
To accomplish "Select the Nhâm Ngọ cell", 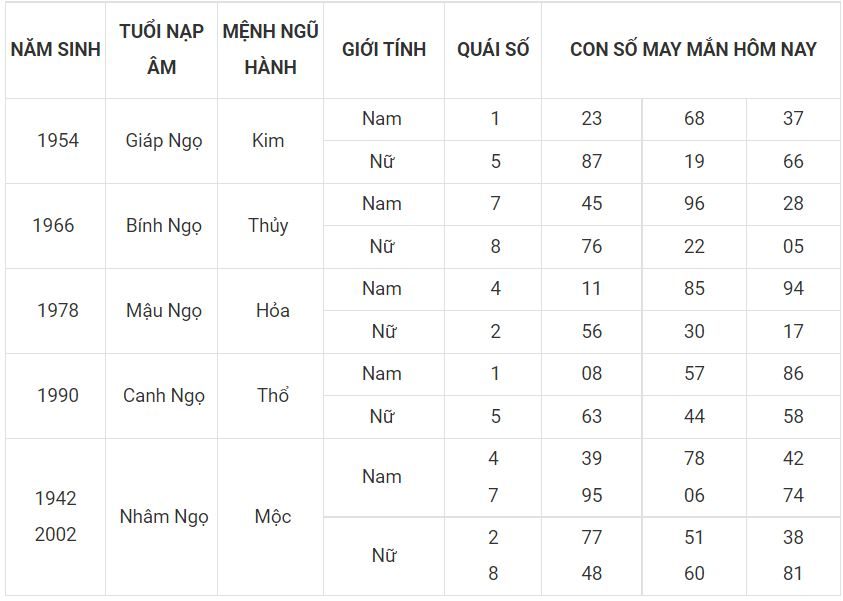I will click(164, 517).
